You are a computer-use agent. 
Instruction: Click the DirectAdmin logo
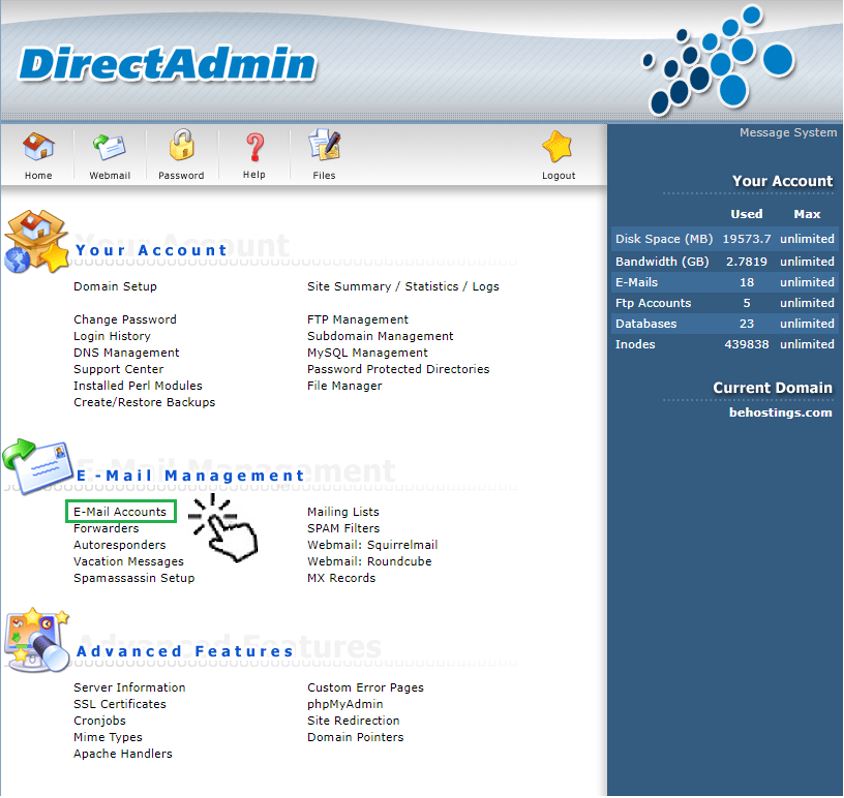pos(167,65)
